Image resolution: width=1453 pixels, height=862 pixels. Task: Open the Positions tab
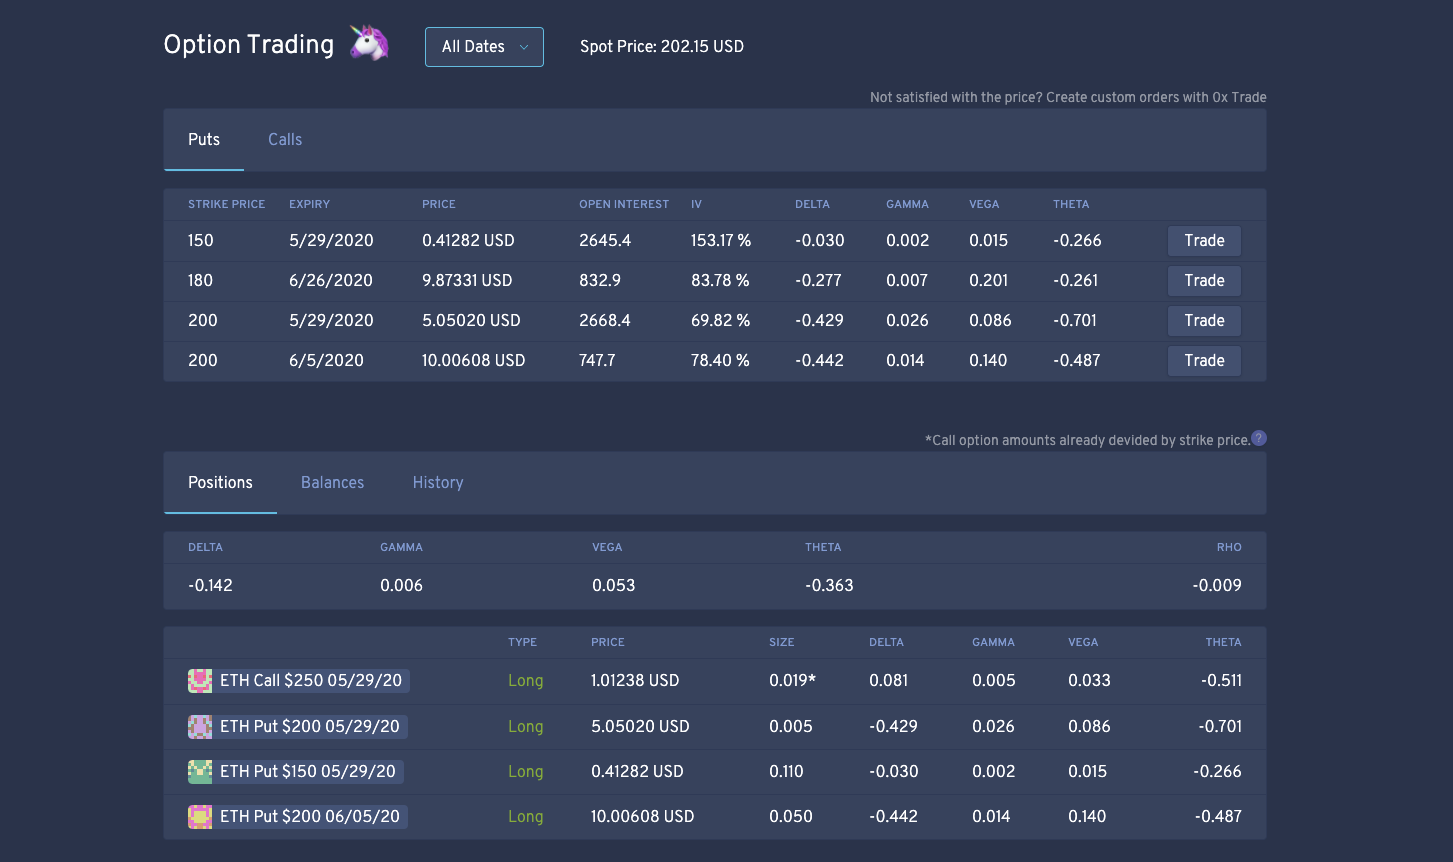click(220, 483)
